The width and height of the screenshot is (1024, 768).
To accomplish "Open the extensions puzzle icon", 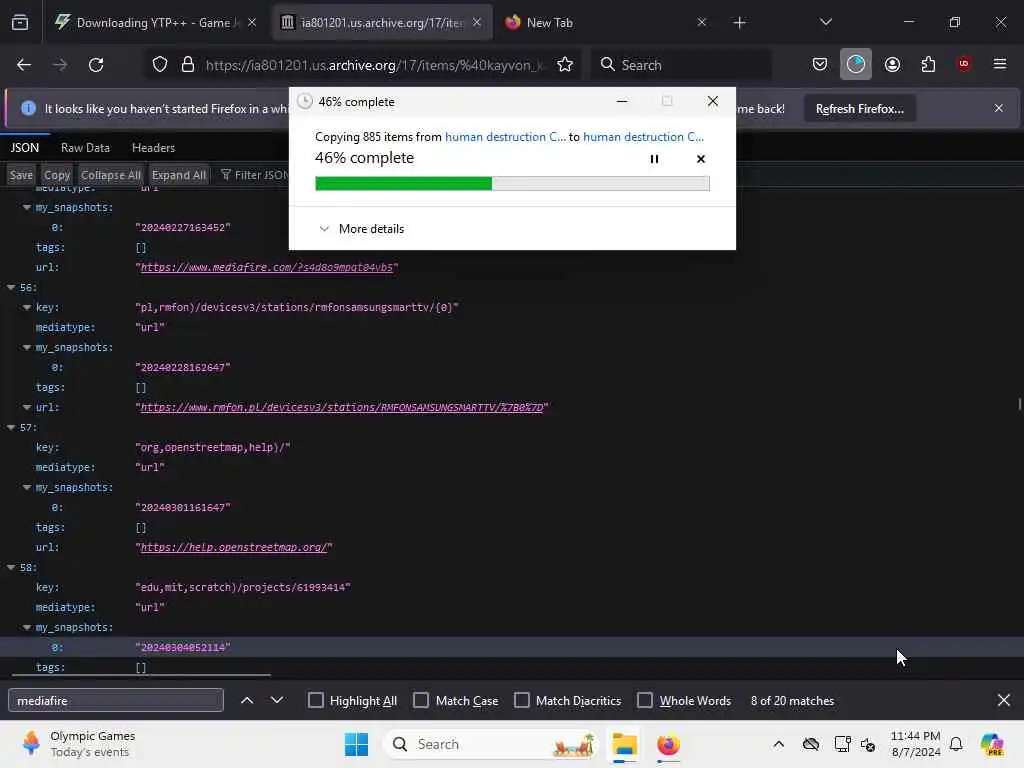I will tap(928, 64).
